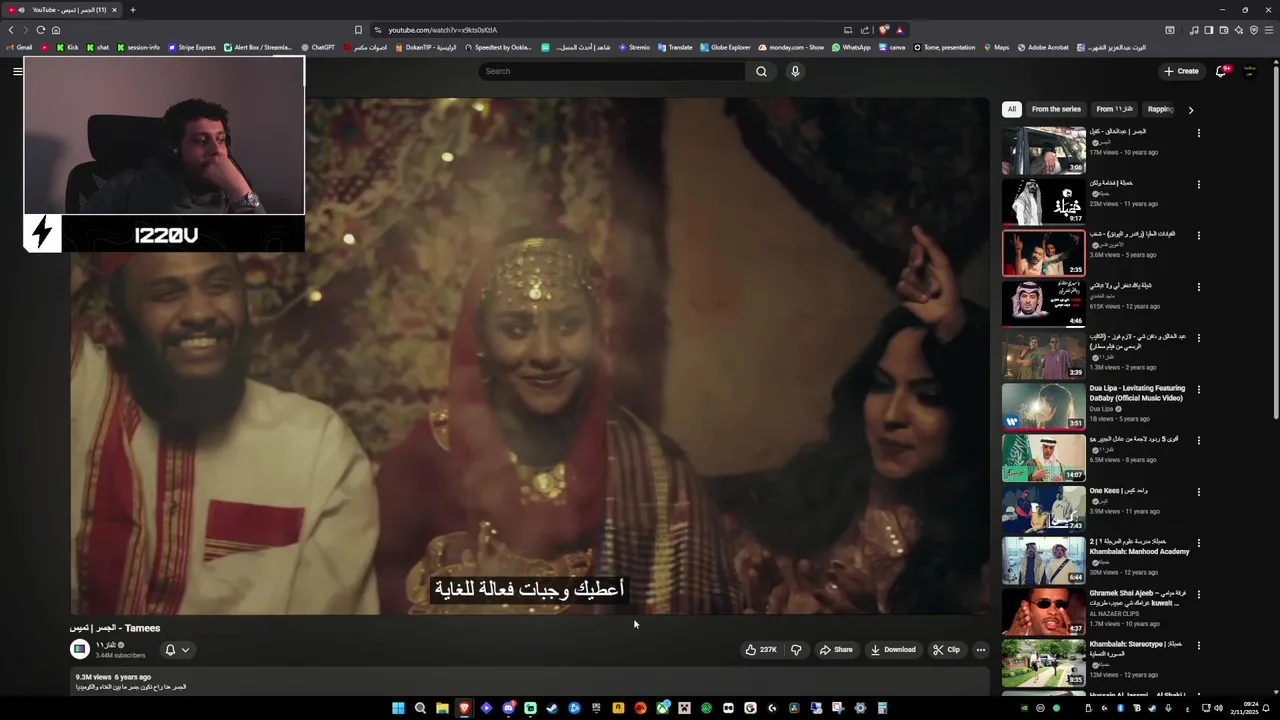Open the account avatar menu

pyautogui.click(x=1250, y=71)
